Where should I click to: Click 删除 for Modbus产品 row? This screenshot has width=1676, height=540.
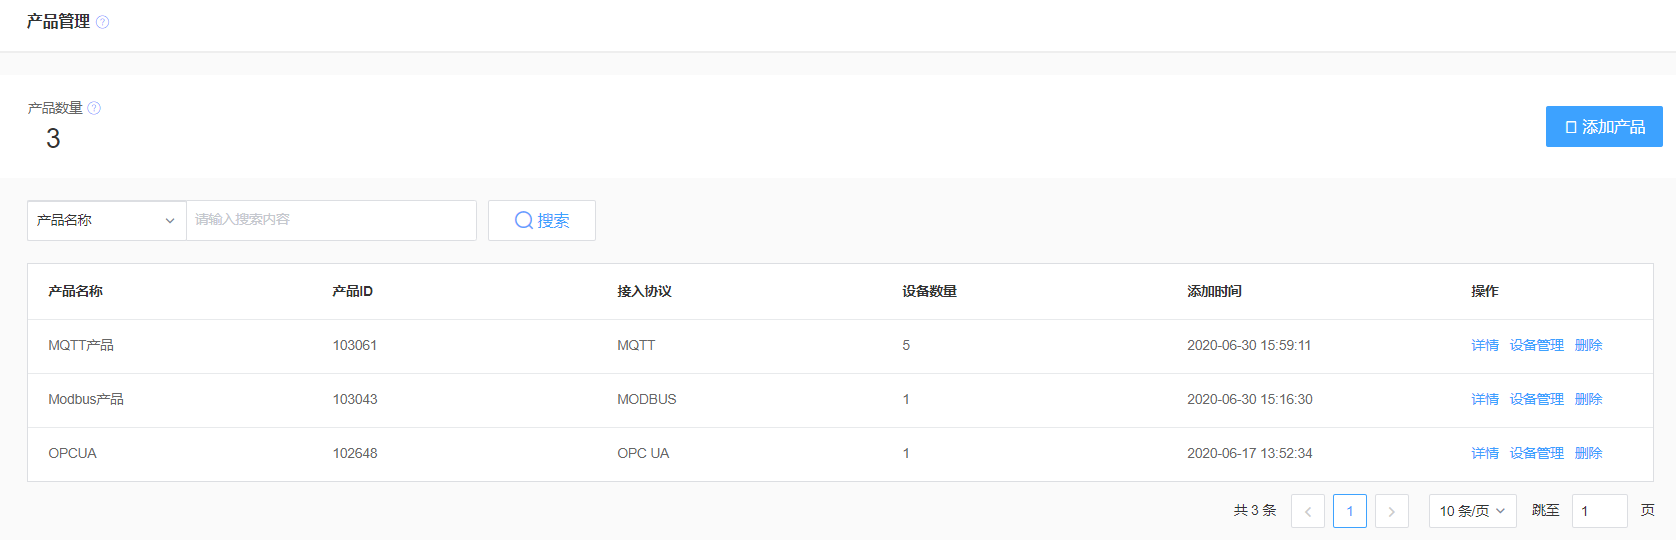click(1588, 399)
